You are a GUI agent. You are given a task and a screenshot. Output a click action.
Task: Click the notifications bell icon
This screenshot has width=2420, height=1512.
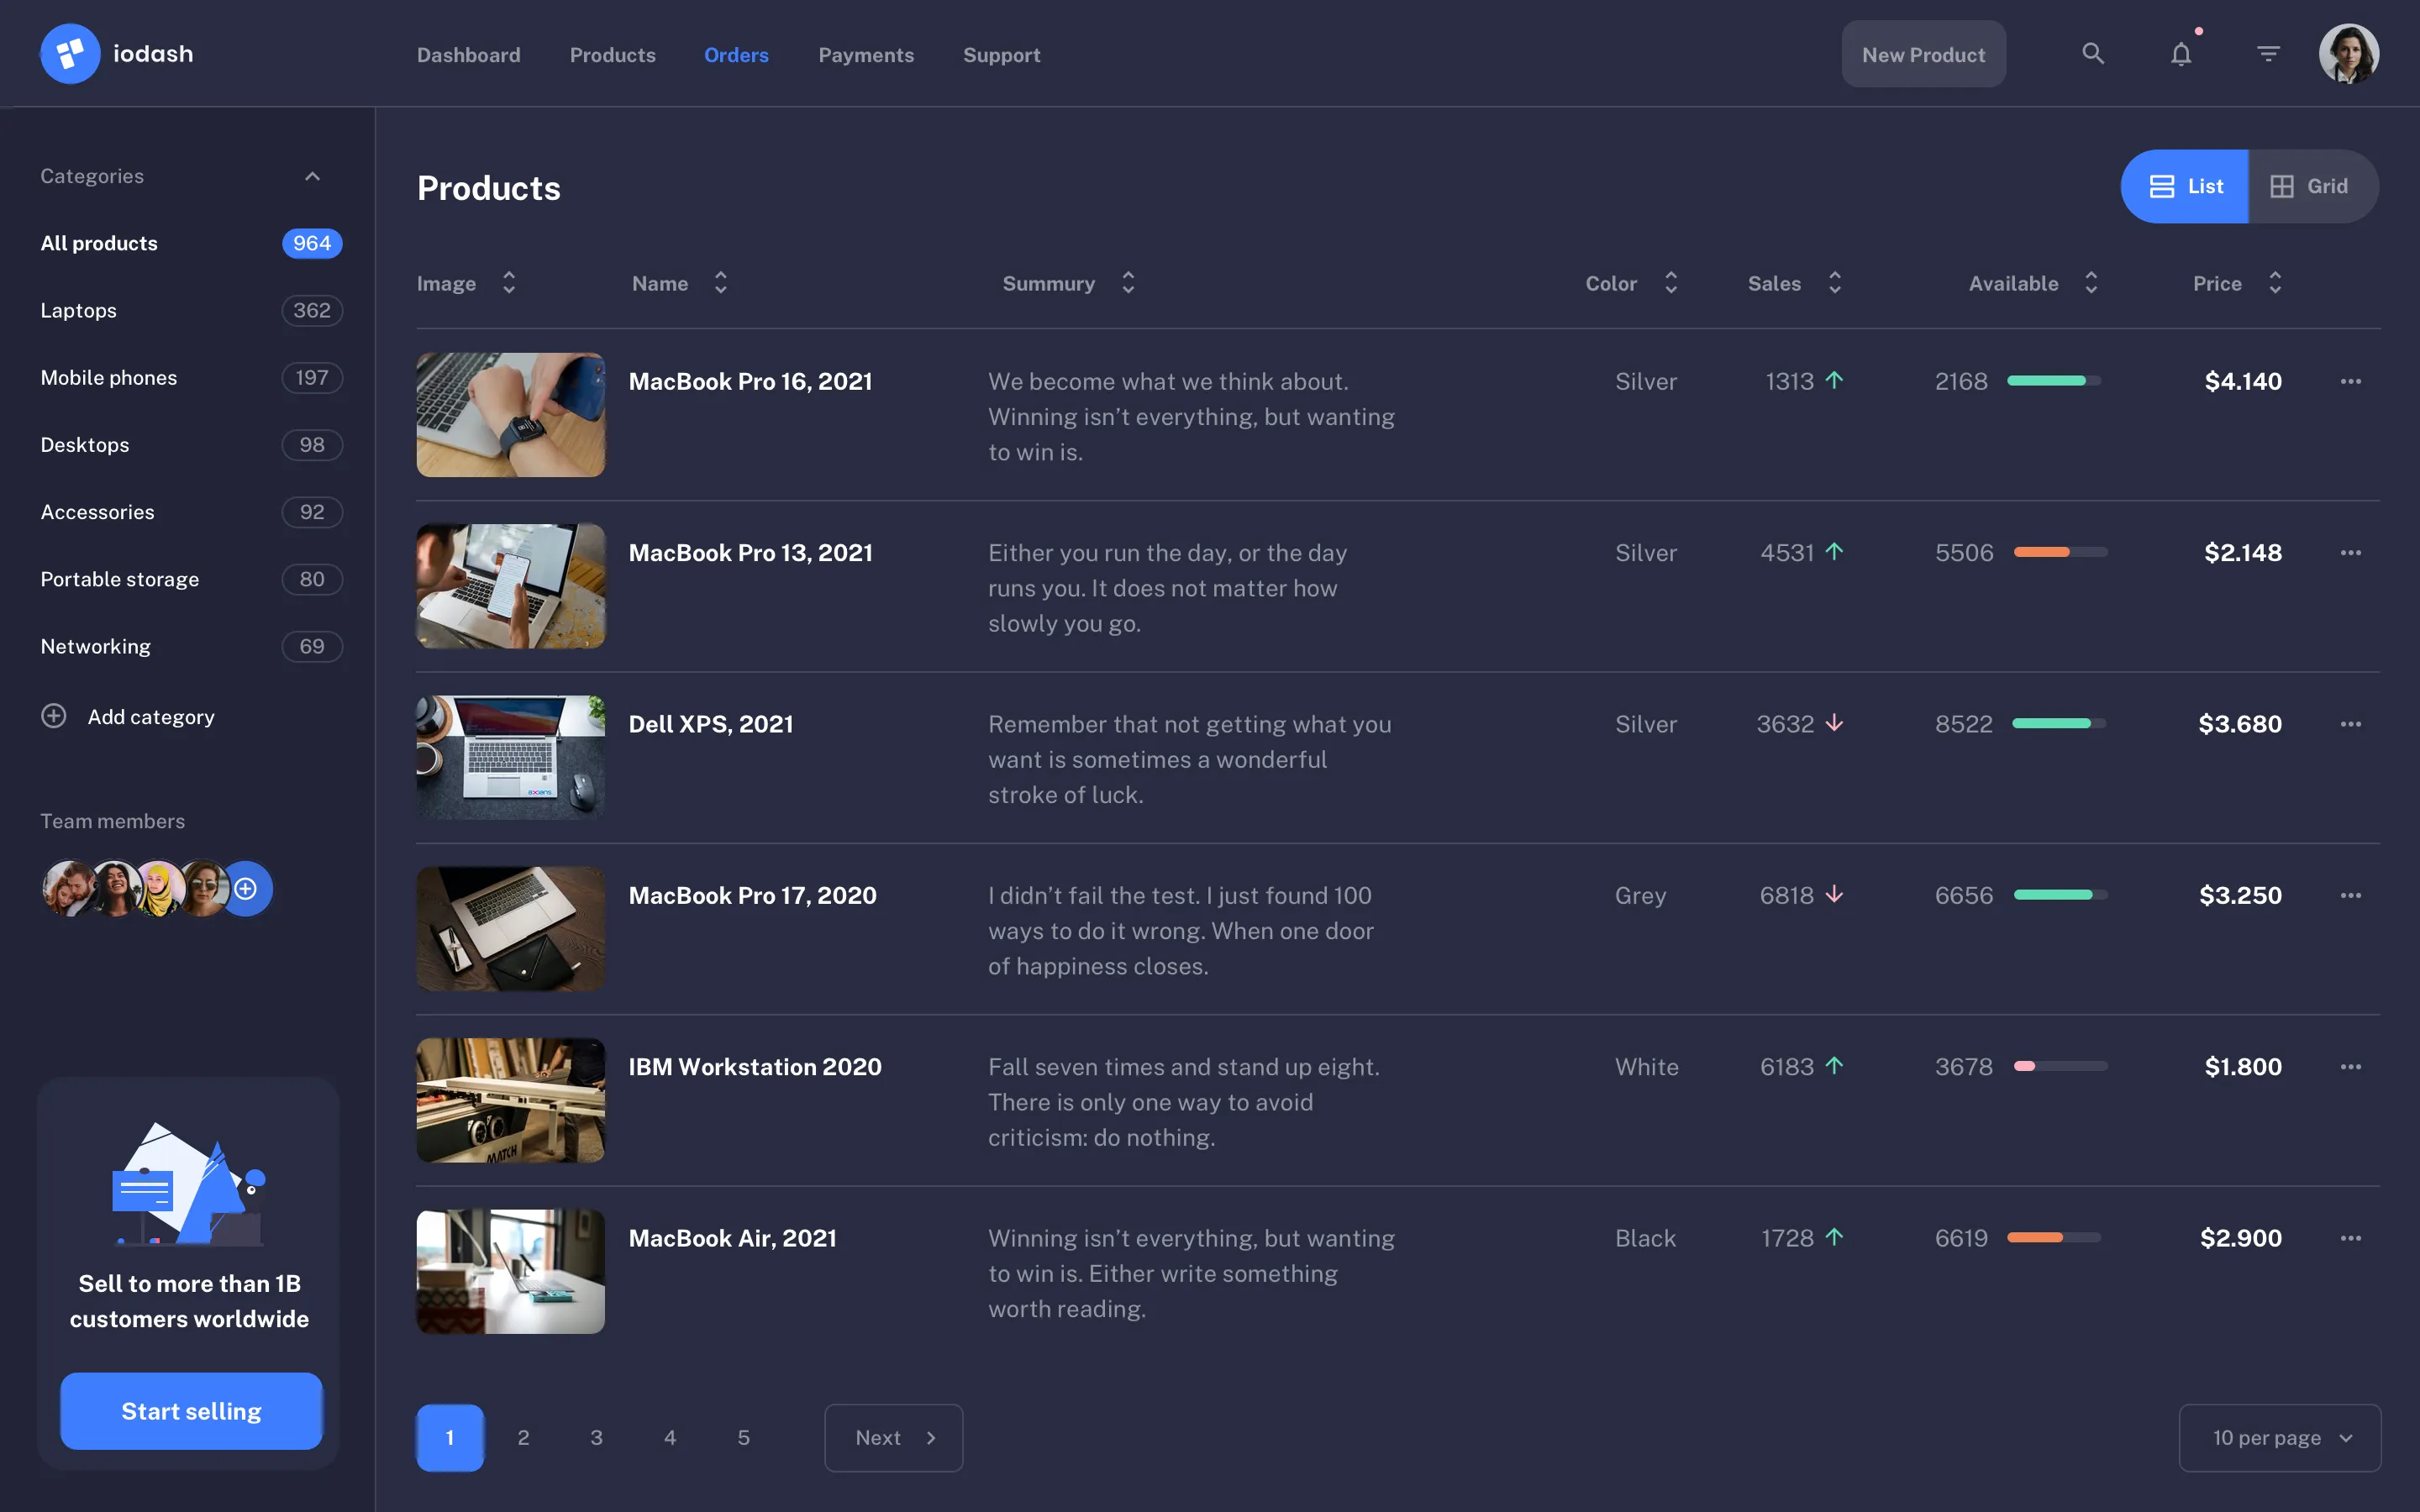(x=2180, y=54)
